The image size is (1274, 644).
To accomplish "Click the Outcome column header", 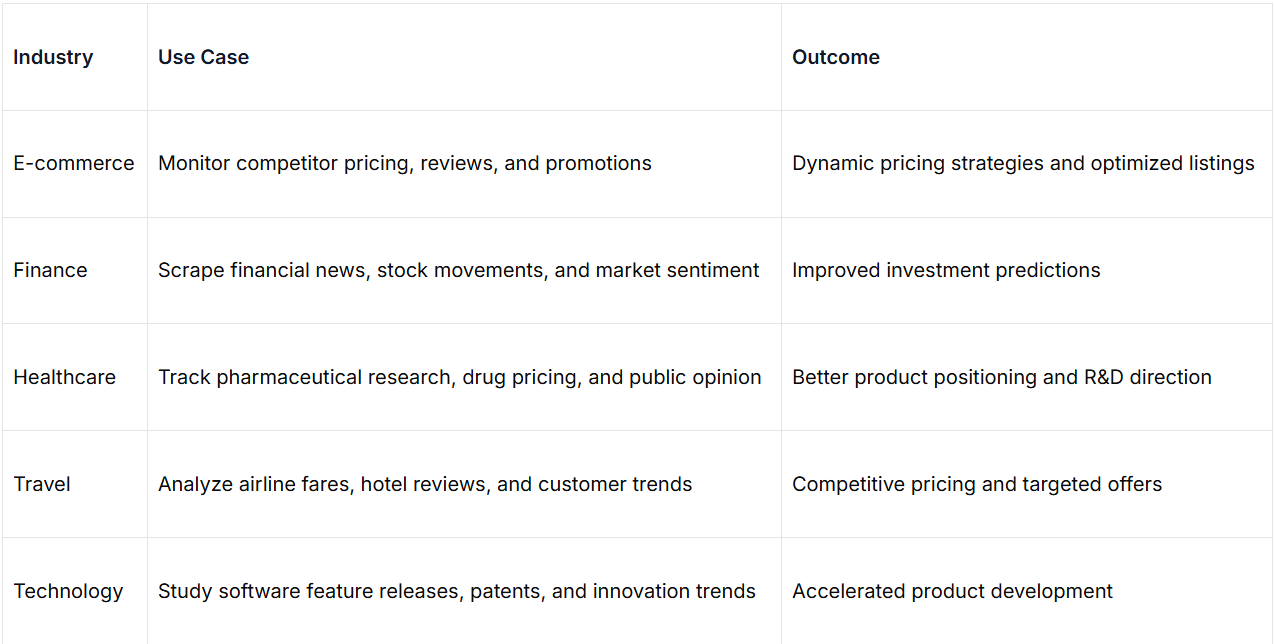I will [835, 57].
